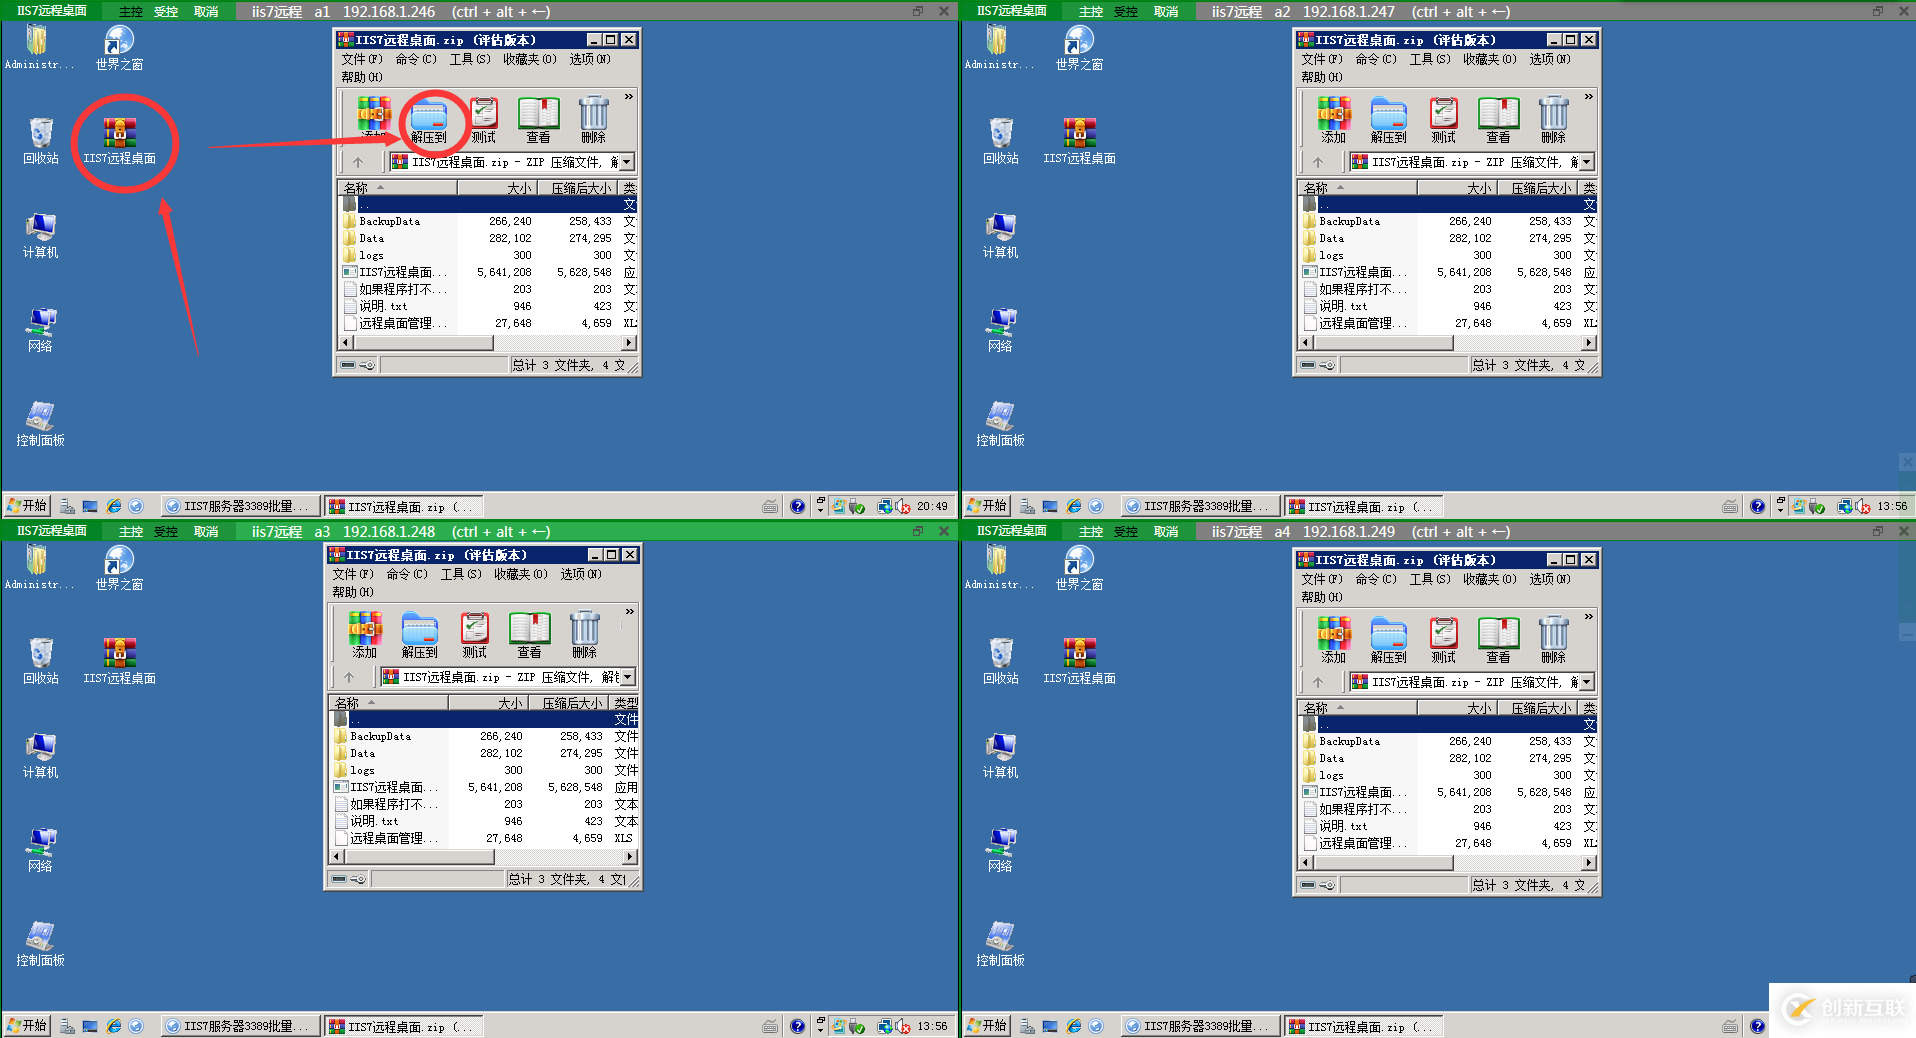Click 解压到 (Extract To) in a3 WinRAR toolbar
1916x1038 pixels.
420,635
